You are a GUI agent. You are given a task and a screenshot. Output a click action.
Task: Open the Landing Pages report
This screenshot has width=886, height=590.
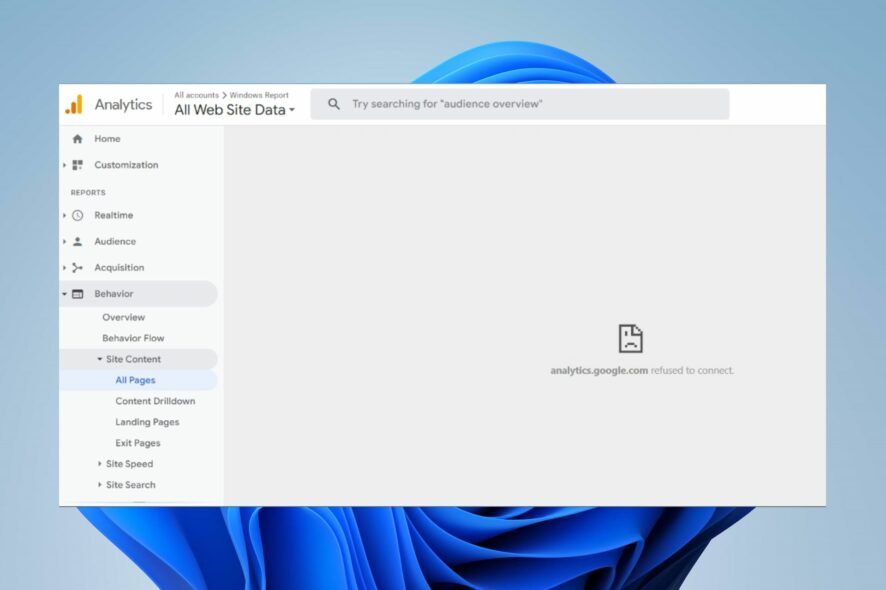pyautogui.click(x=147, y=422)
